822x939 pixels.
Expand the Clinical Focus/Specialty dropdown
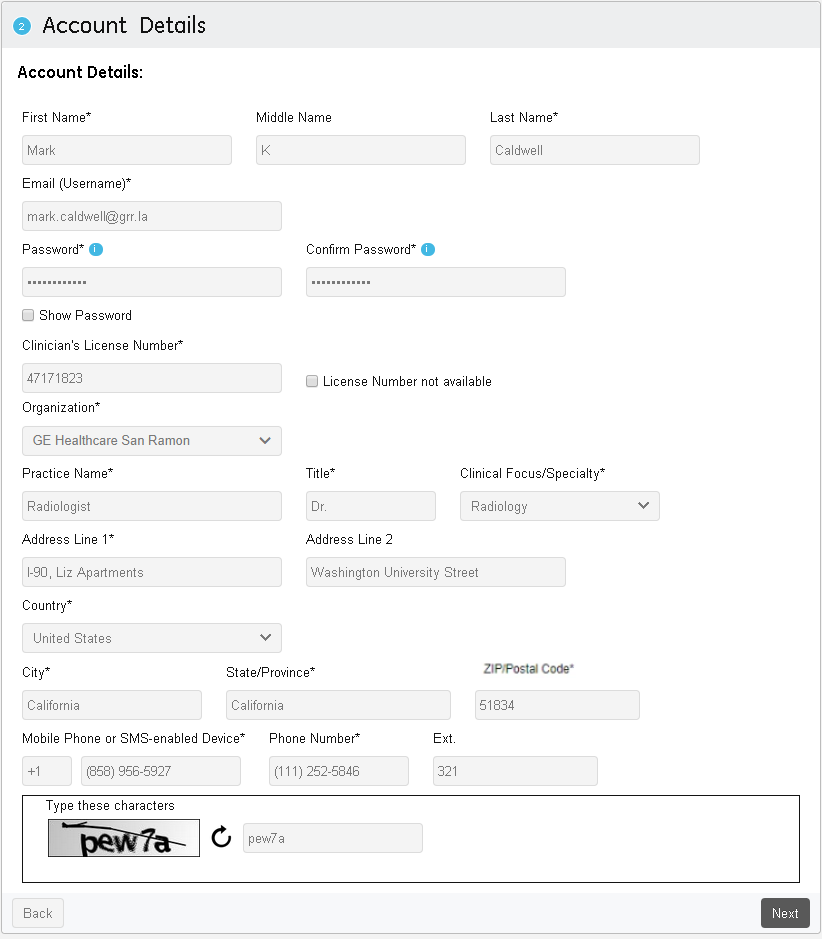(x=559, y=506)
